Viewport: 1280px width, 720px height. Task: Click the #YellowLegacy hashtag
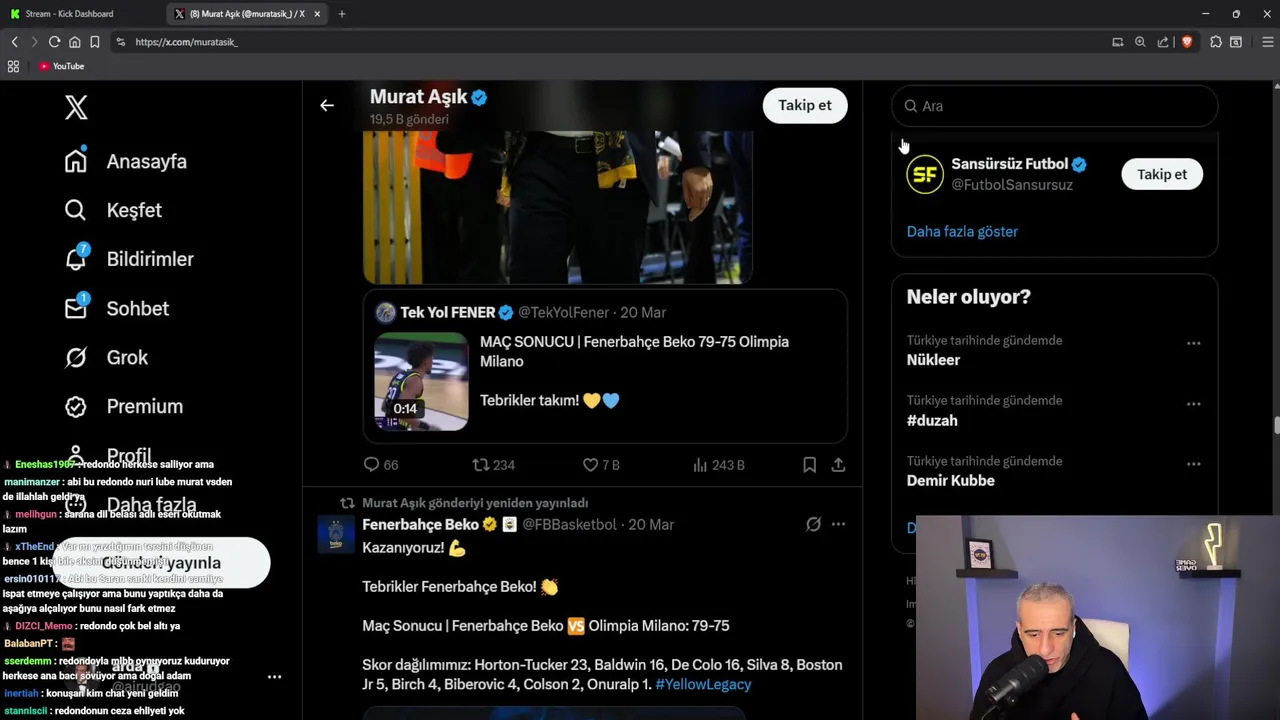[x=703, y=684]
